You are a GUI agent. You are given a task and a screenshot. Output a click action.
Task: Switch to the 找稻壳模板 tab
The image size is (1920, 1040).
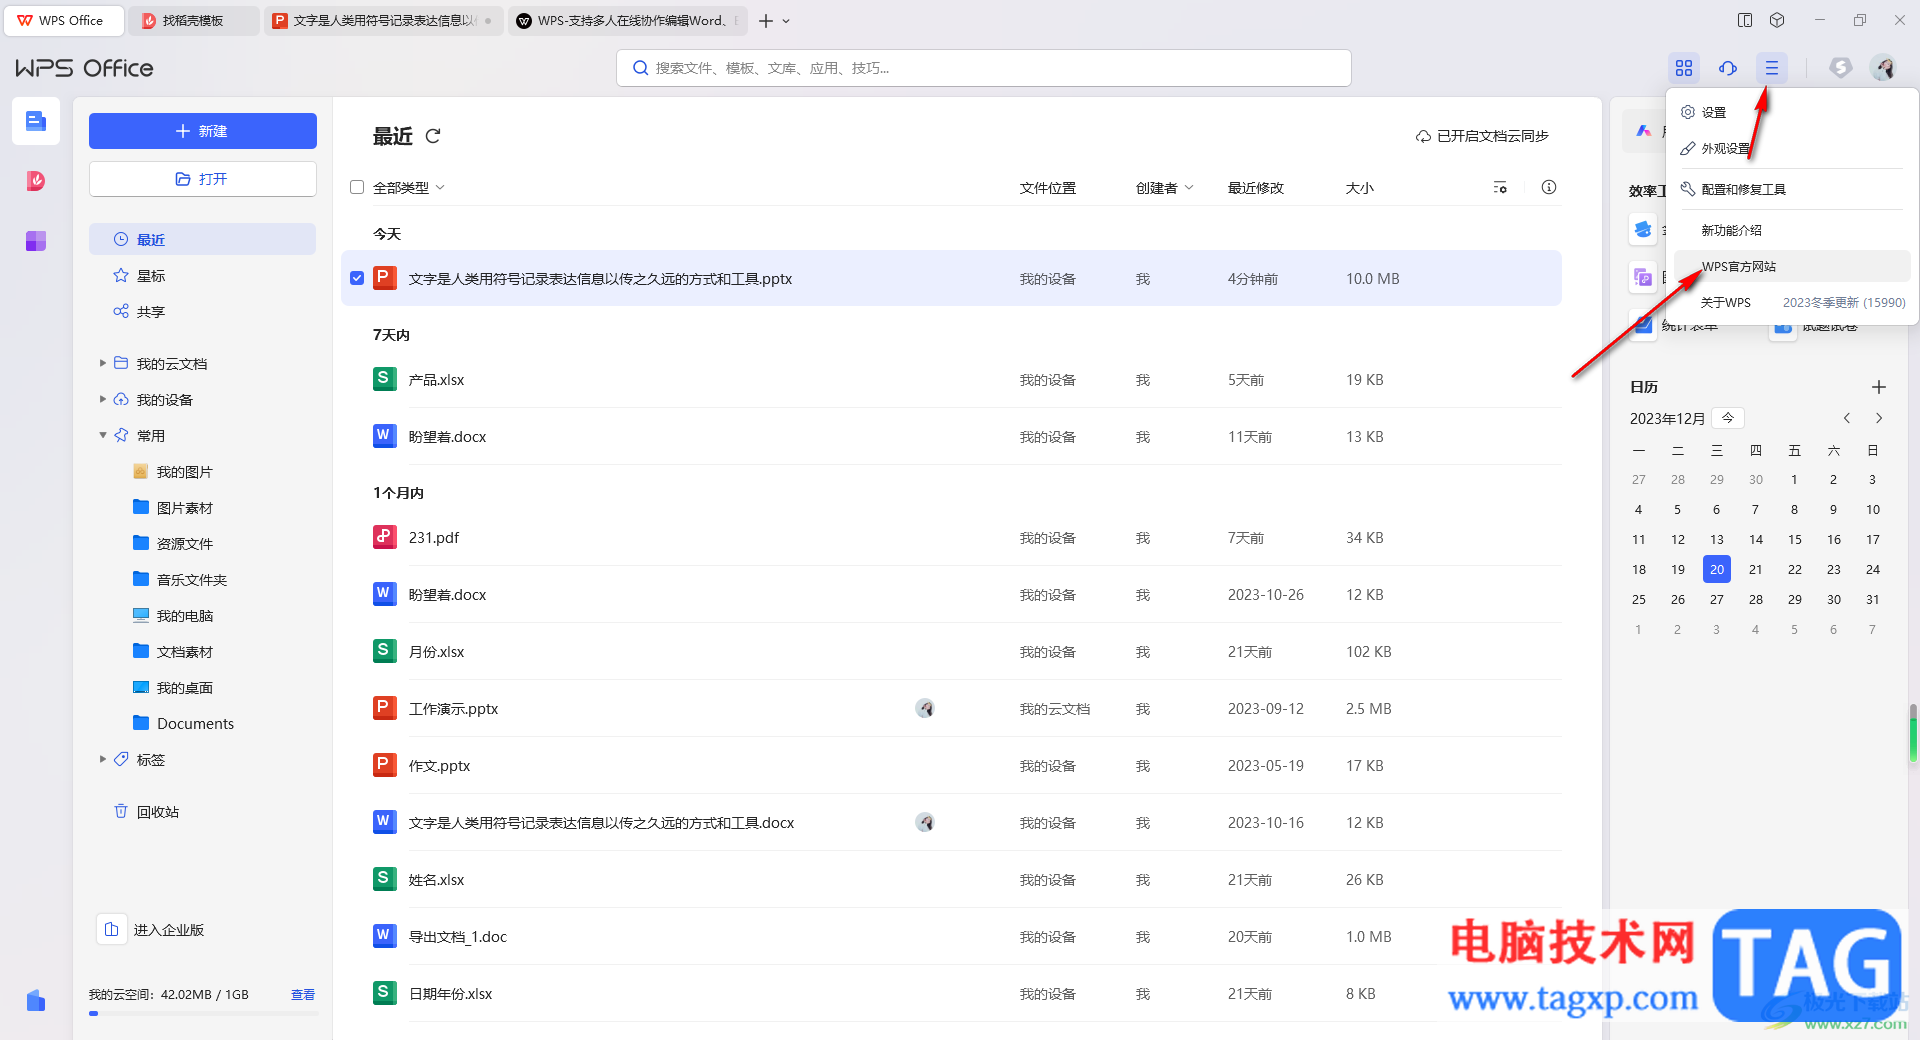pyautogui.click(x=195, y=20)
